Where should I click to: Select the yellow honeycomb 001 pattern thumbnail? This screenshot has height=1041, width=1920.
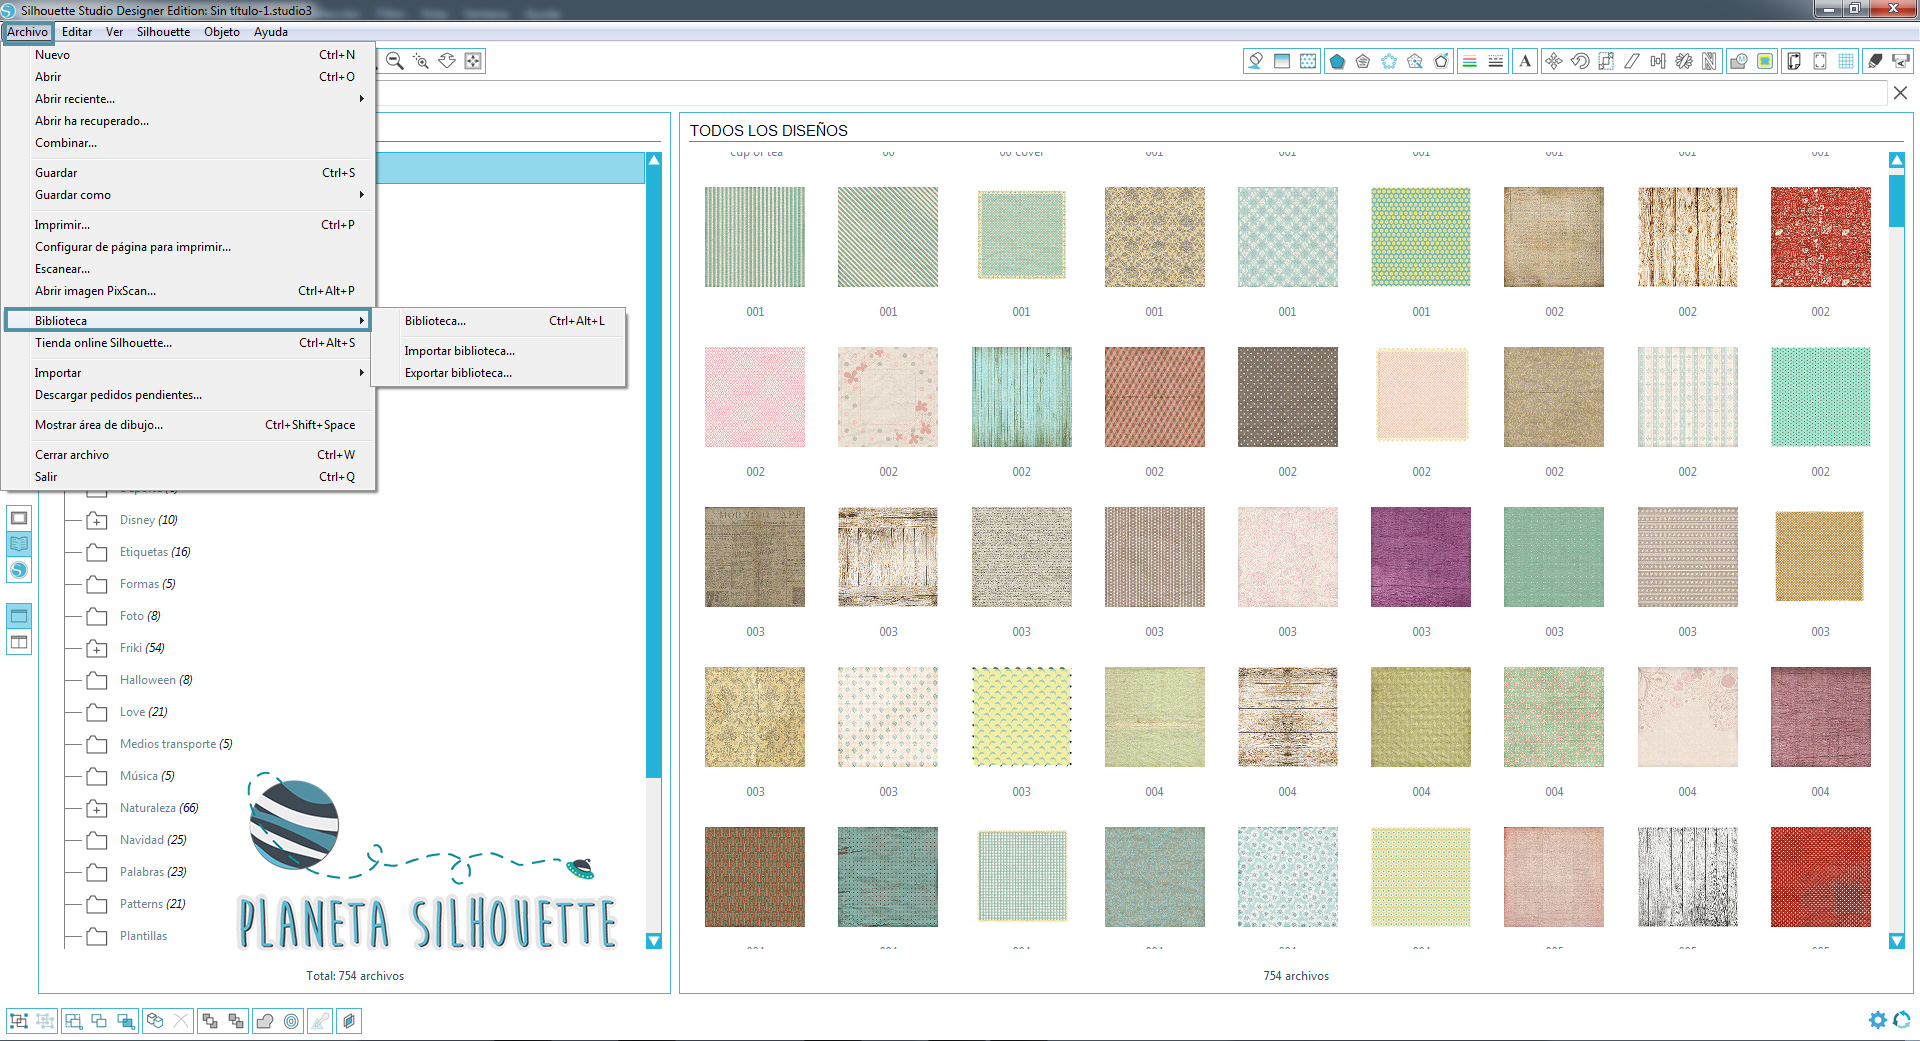1421,237
